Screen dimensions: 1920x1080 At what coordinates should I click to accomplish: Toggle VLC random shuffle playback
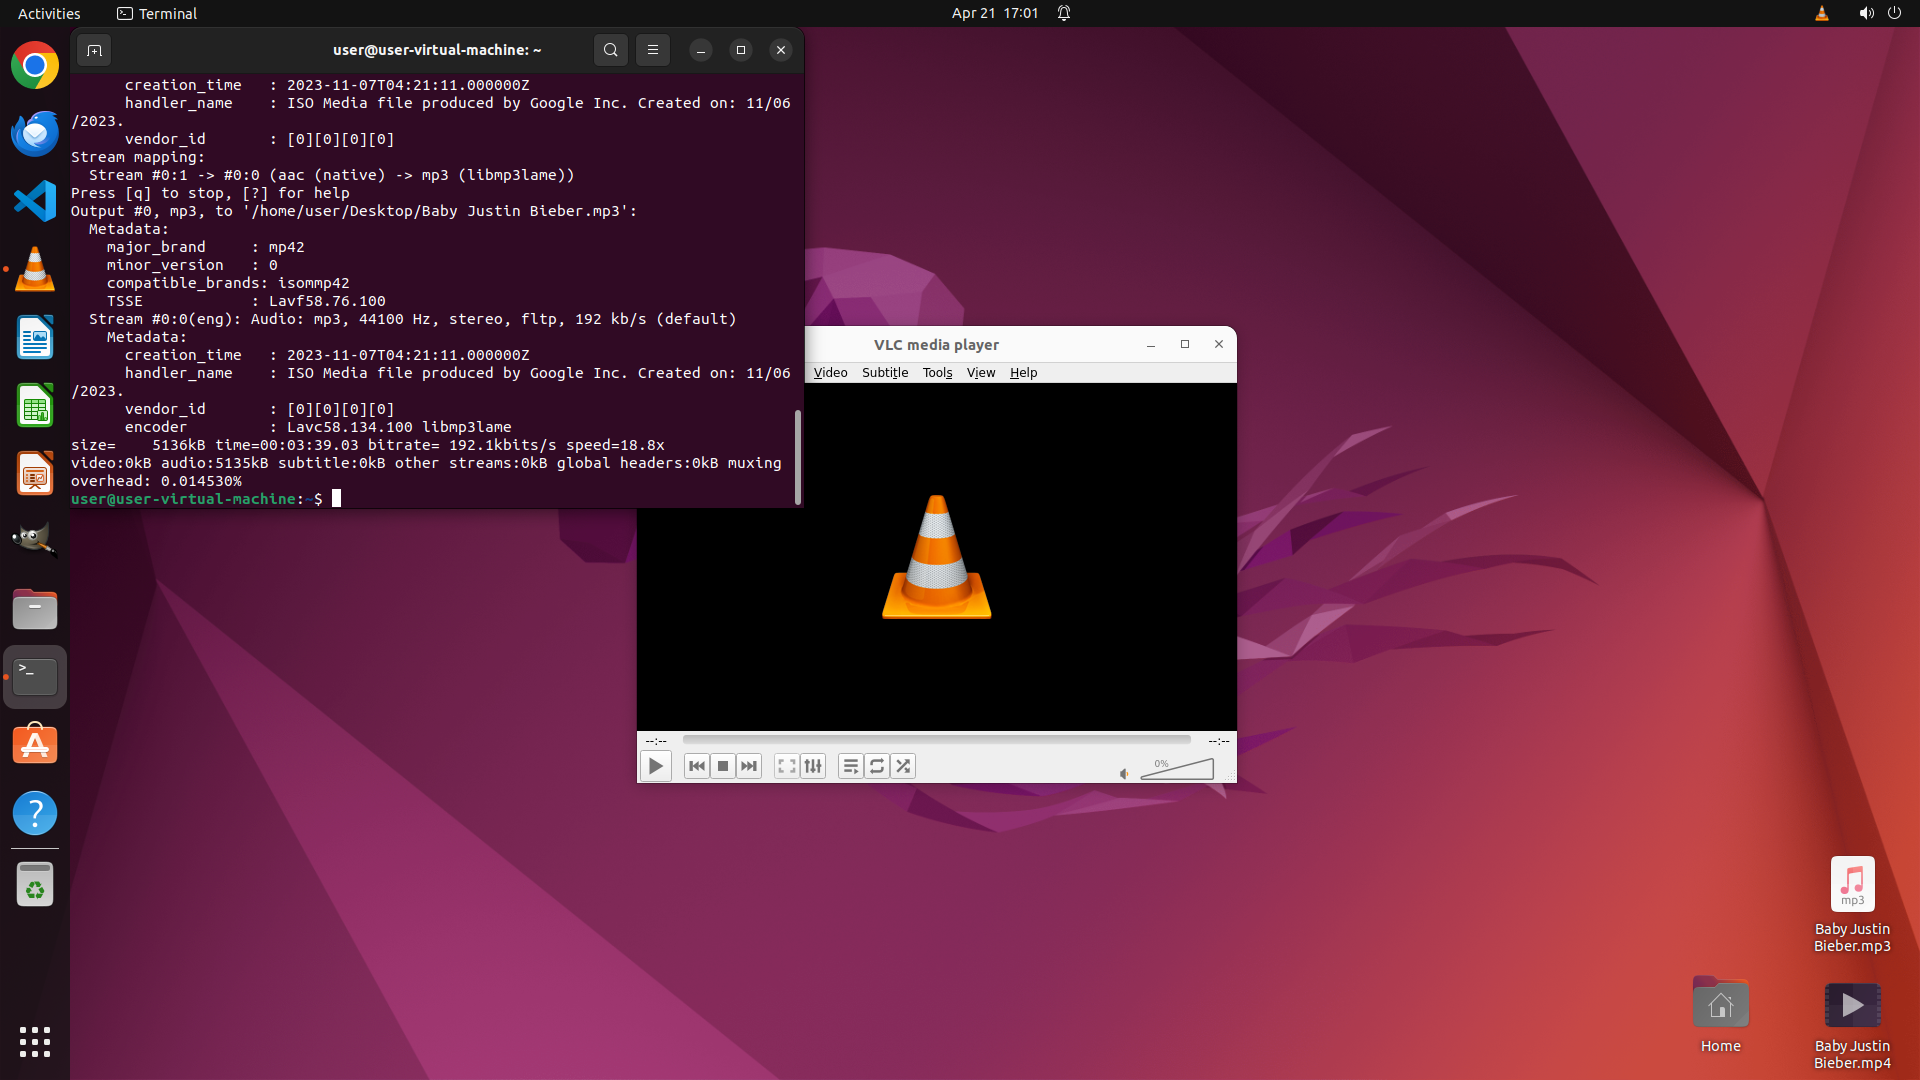[x=903, y=766]
